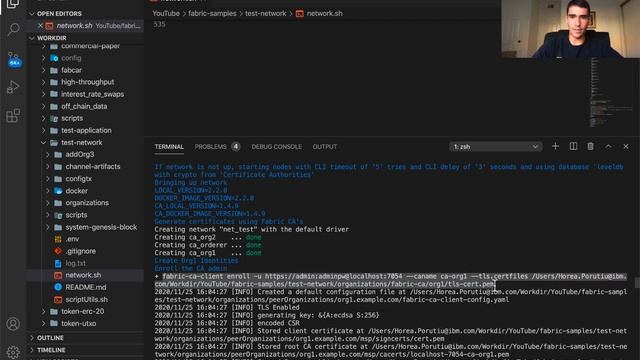
Task: Click the editor minimap
Action: (x=611, y=94)
